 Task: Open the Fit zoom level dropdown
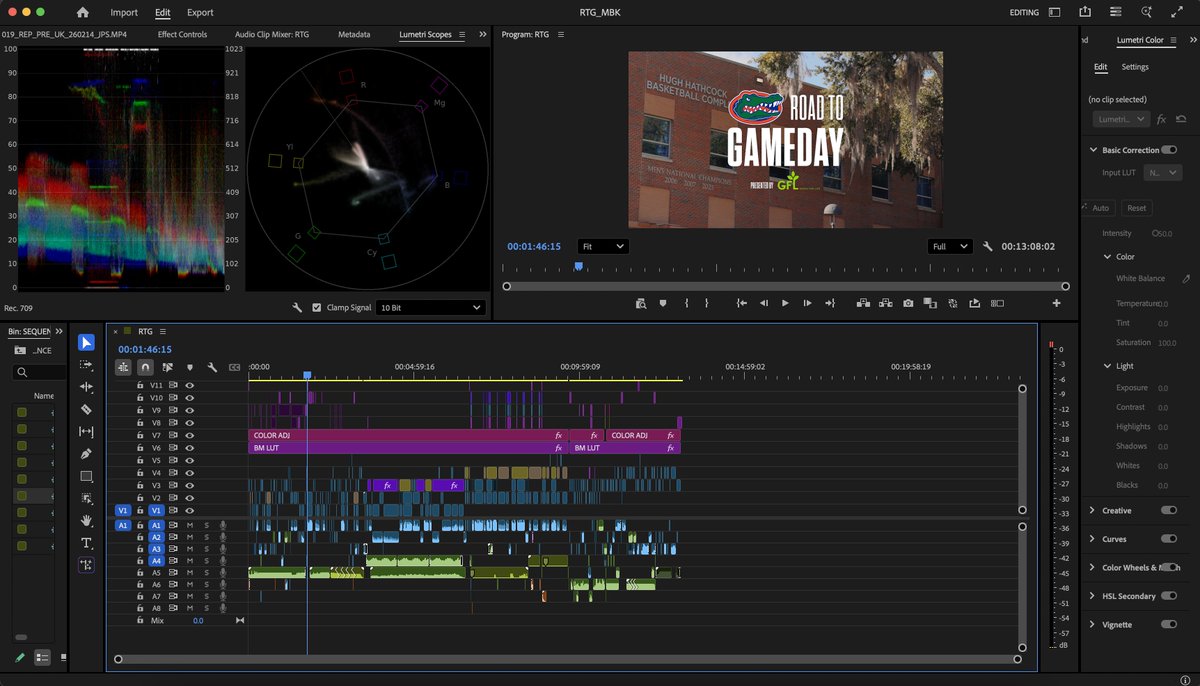[x=605, y=246]
